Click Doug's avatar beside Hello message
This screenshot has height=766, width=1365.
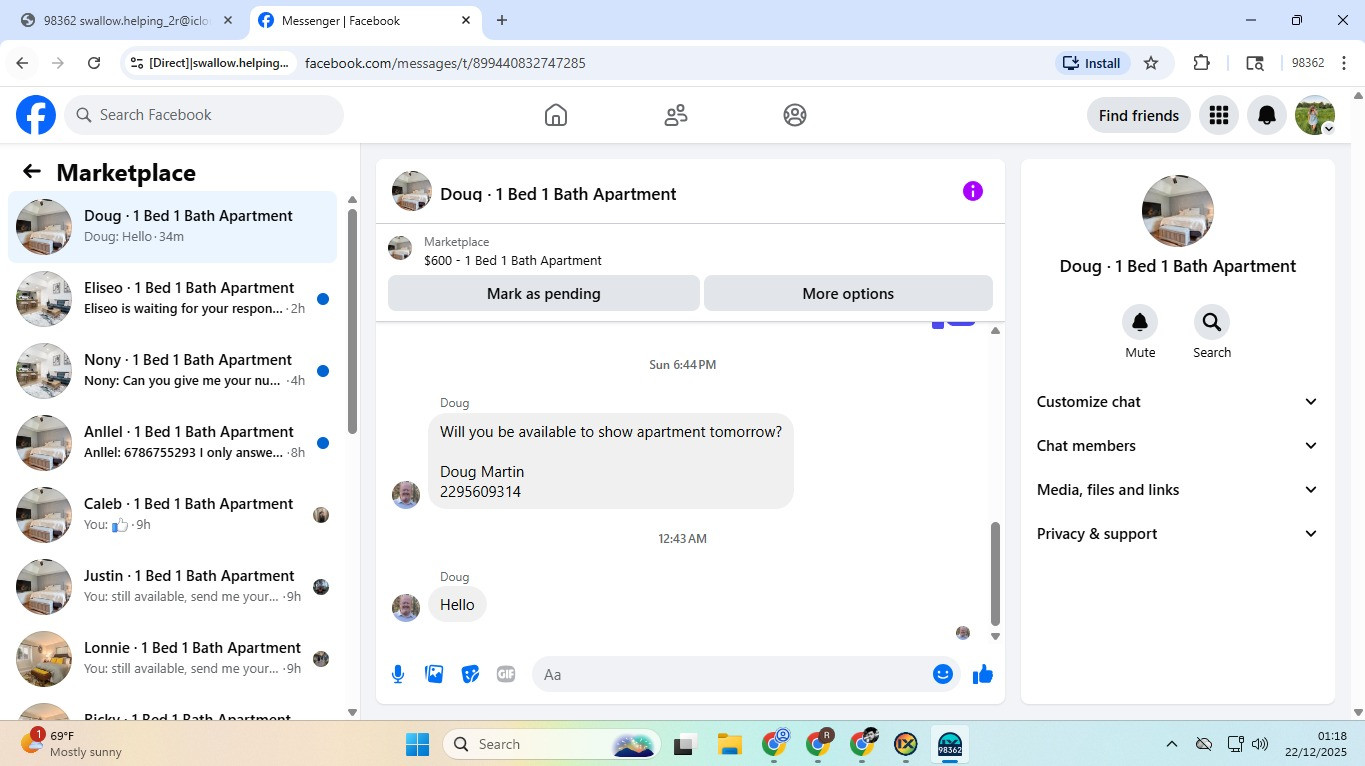(x=406, y=608)
